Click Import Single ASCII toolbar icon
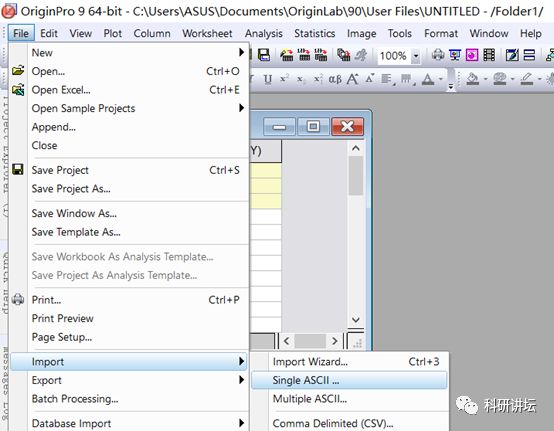This screenshot has height=431, width=554. (x=304, y=55)
